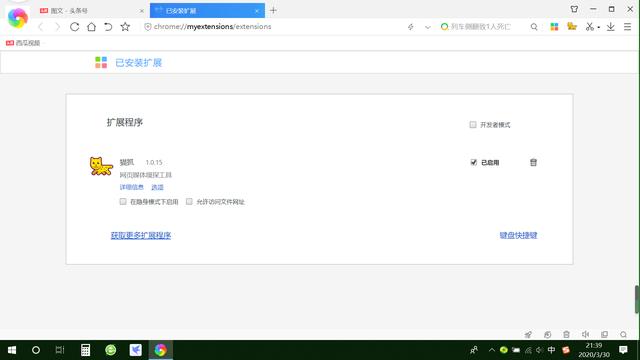Mute page sound with status bar speaker
The width and height of the screenshot is (640, 360).
(585, 335)
